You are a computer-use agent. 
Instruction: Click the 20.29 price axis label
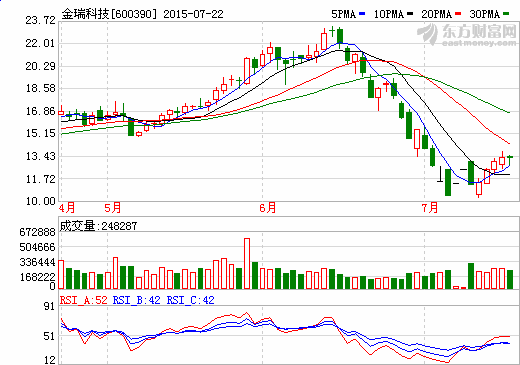(40, 66)
